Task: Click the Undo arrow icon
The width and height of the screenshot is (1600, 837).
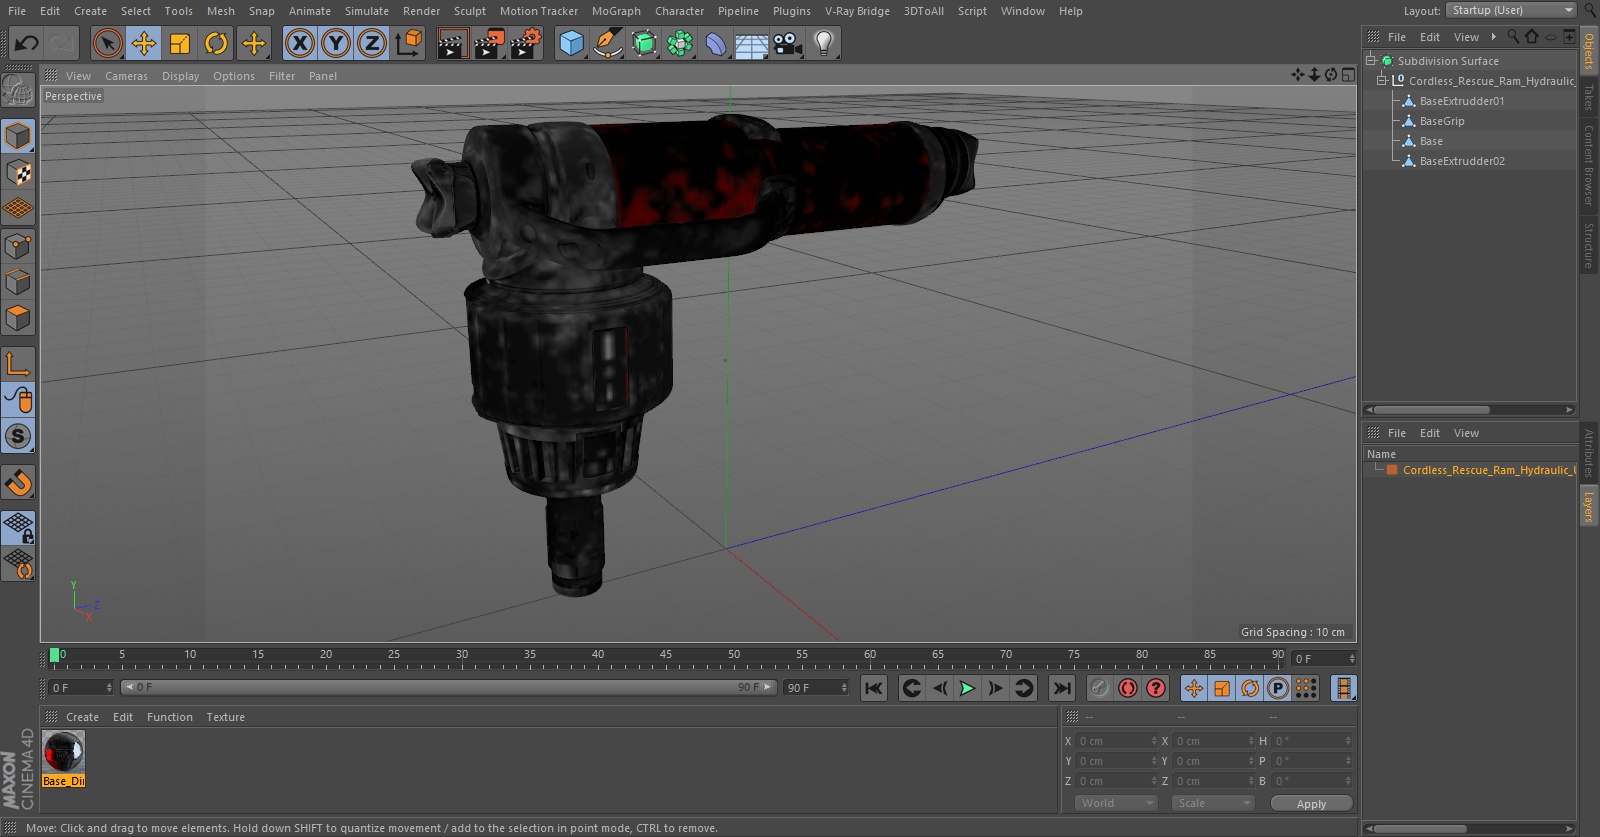Action: (26, 43)
